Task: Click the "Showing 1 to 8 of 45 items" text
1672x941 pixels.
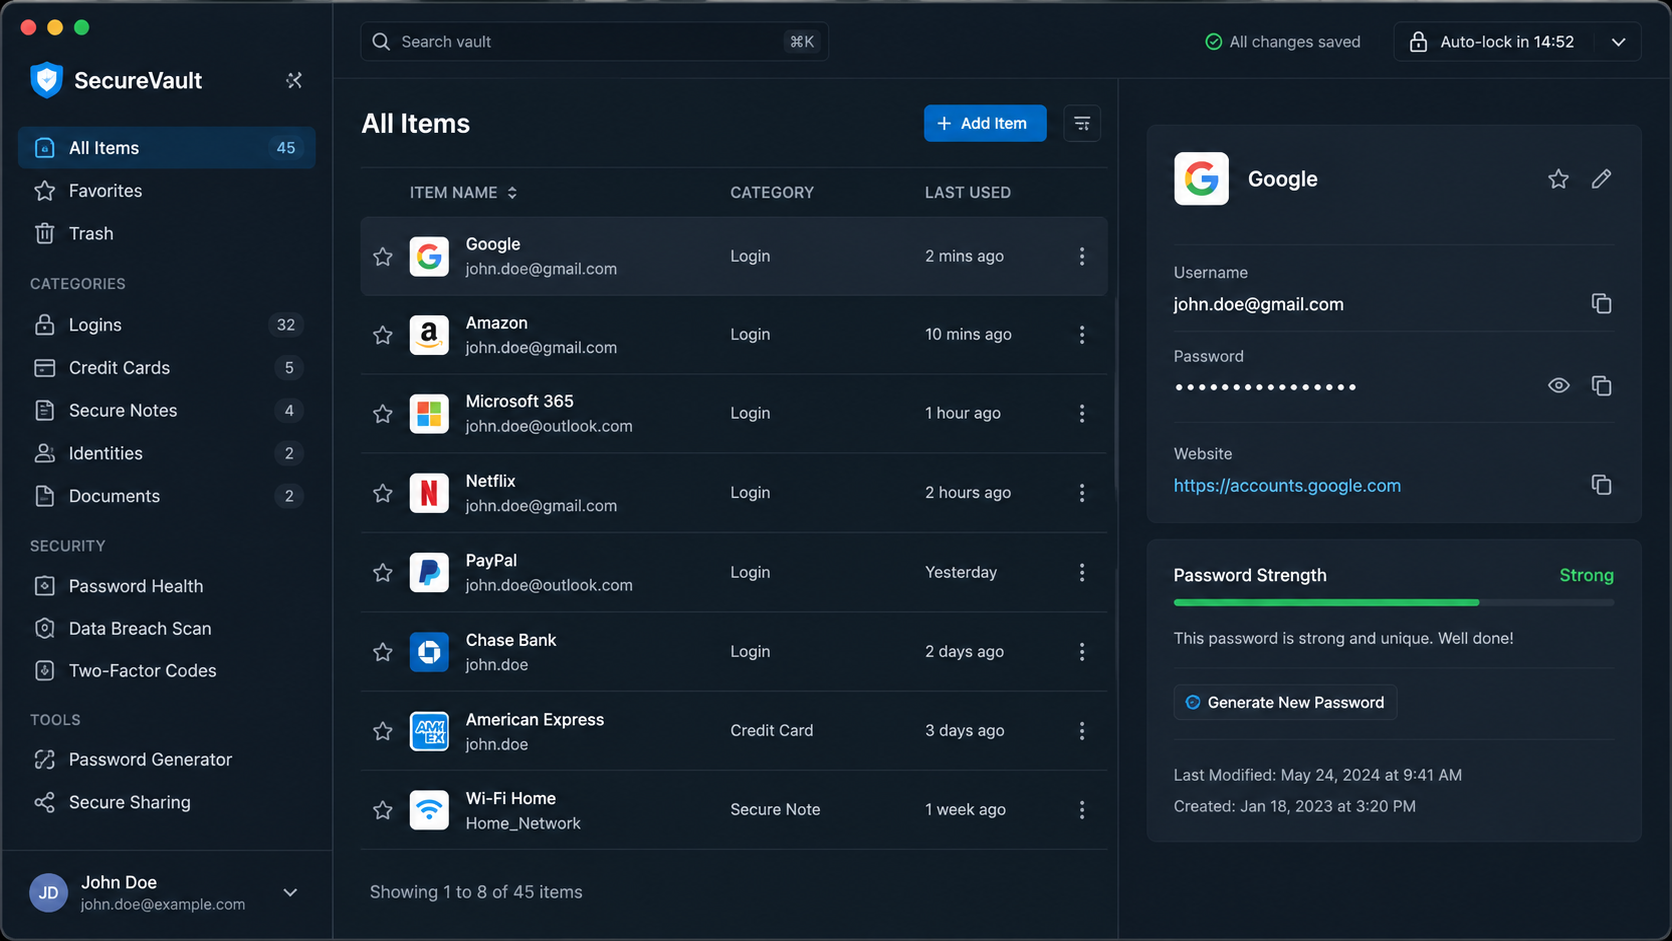Action: pyautogui.click(x=476, y=892)
